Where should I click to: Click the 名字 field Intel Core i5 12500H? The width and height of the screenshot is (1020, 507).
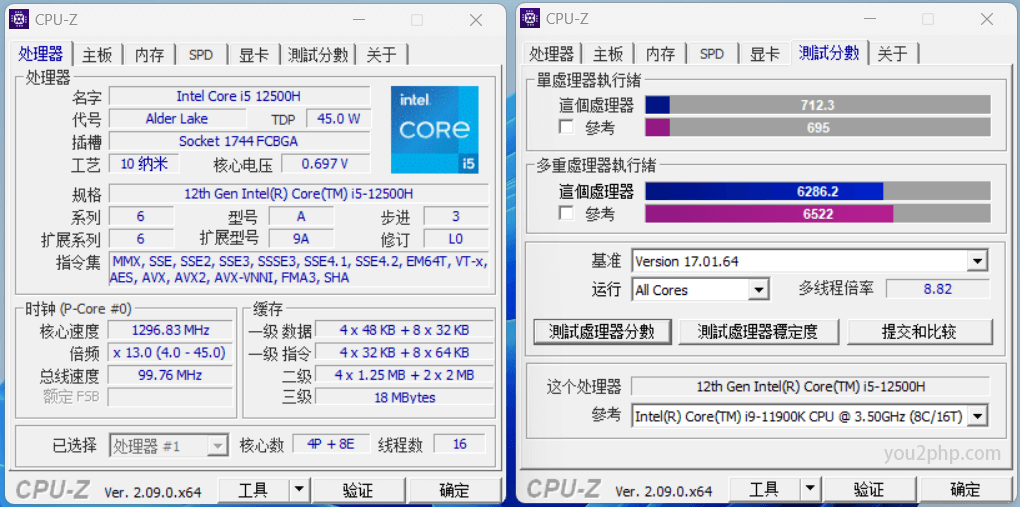239,96
